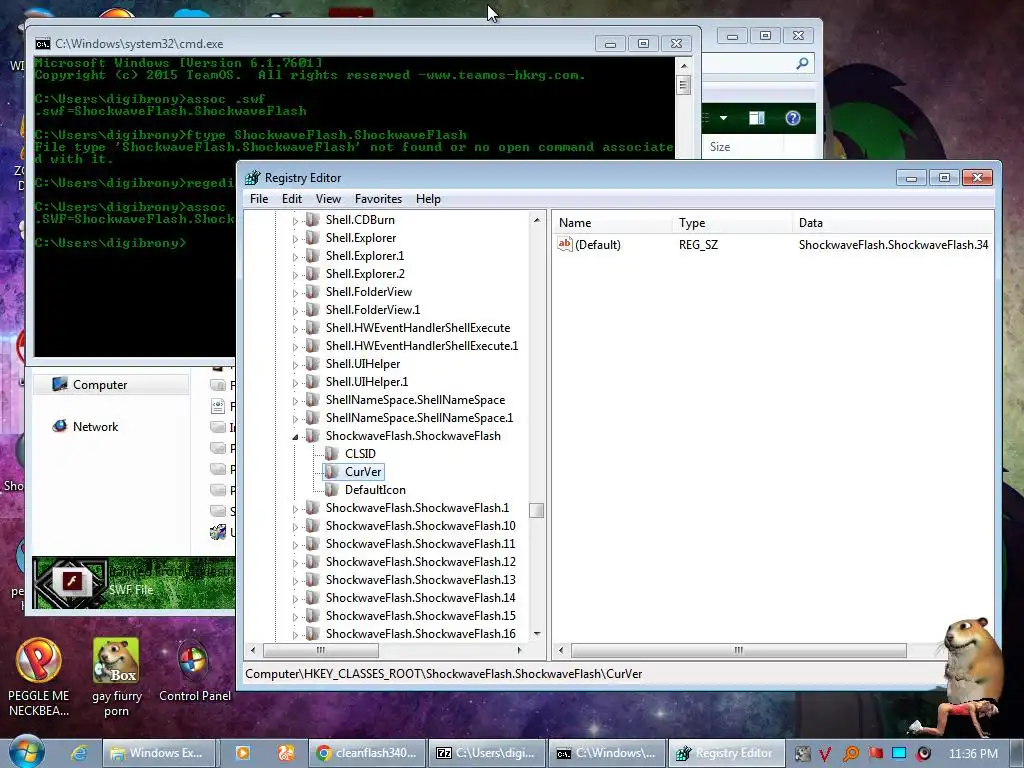The image size is (1024, 768).
Task: Select the Shell.UIHelper.1 key
Action: coord(367,381)
